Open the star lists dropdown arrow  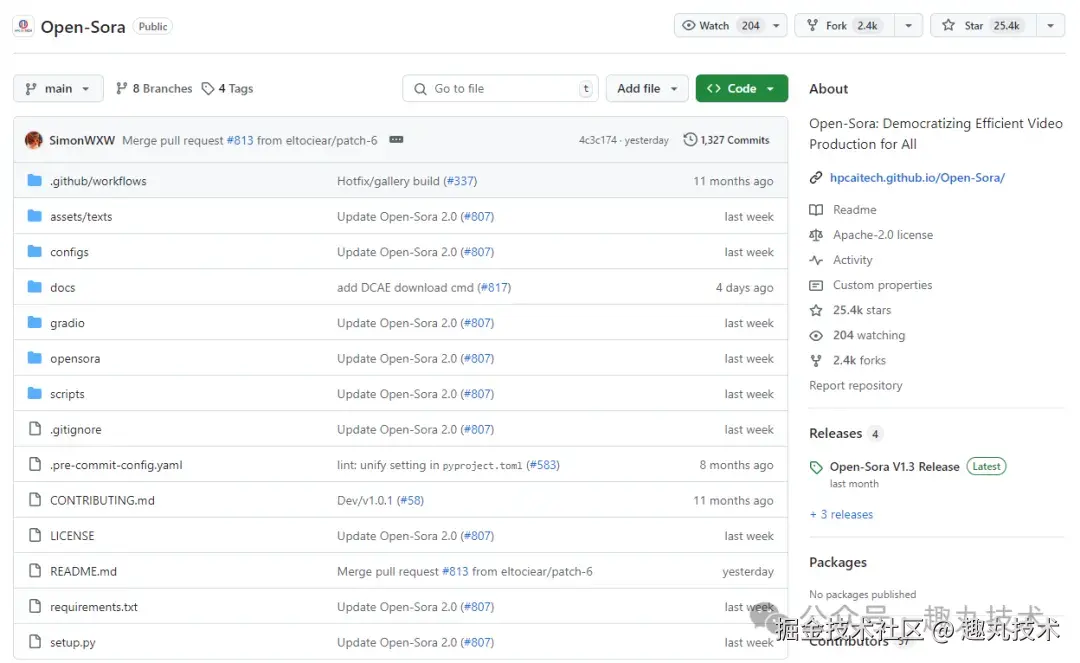point(1050,25)
